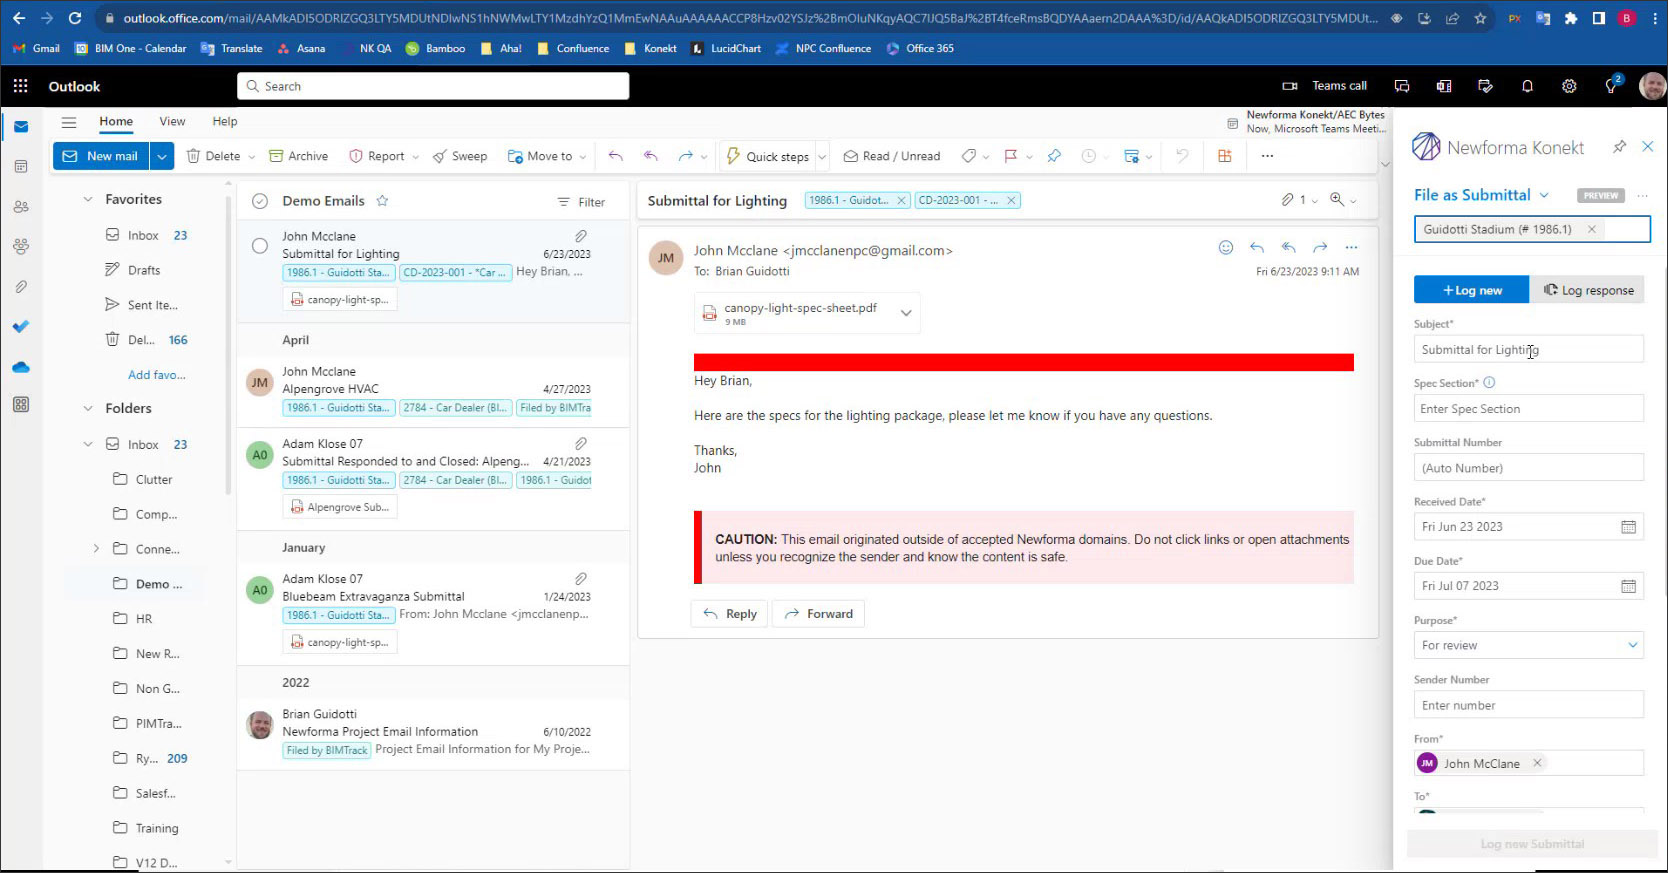Open the People icon in left rail
This screenshot has width=1668, height=873.
tap(21, 207)
